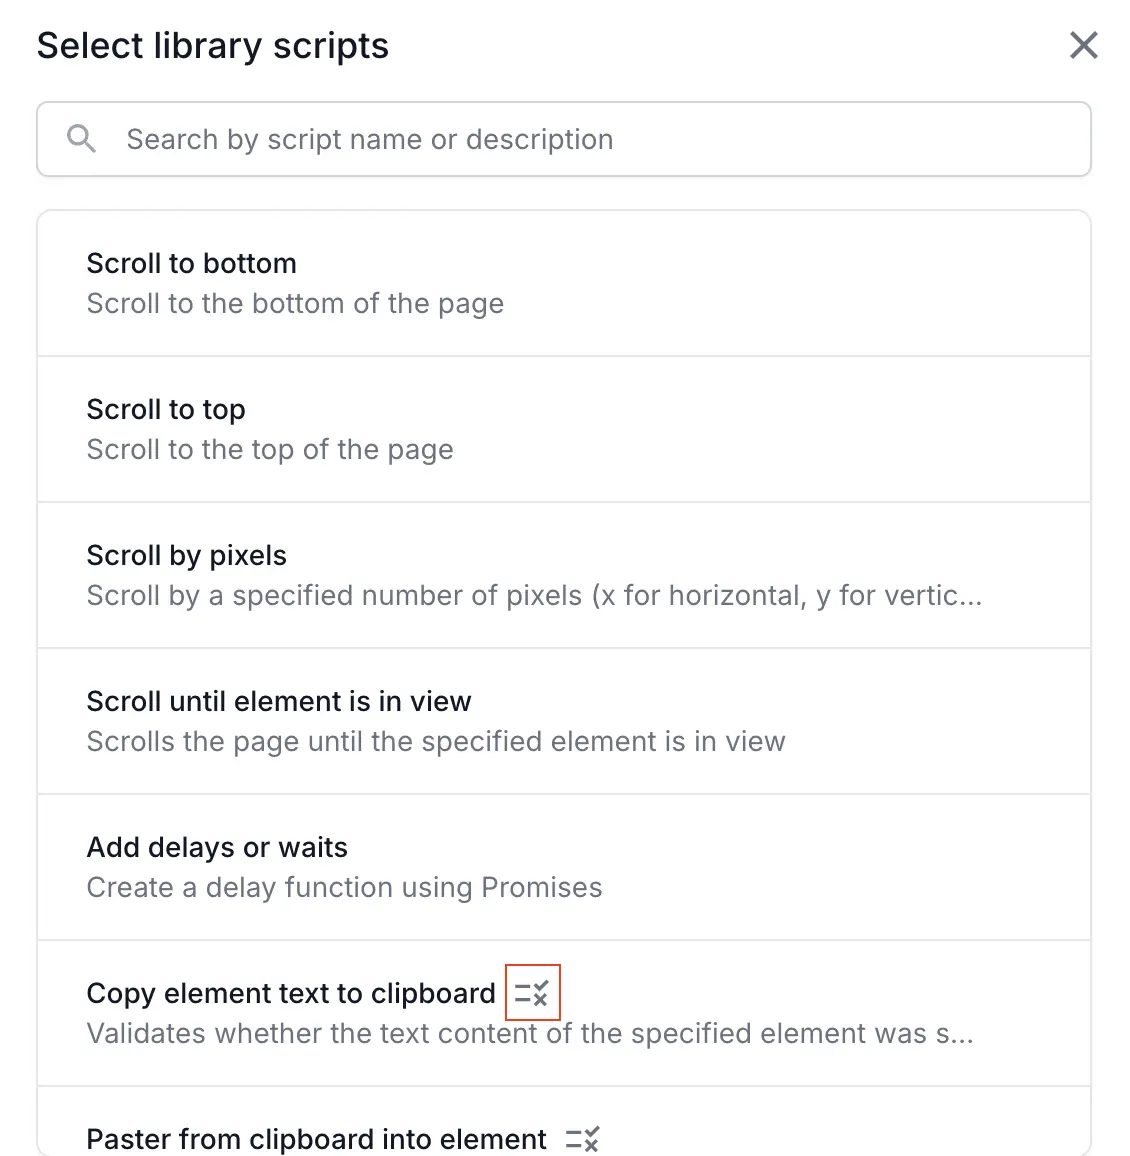The width and height of the screenshot is (1130, 1156).
Task: Click the "Validates whether the text content" description
Action: 530,1034
